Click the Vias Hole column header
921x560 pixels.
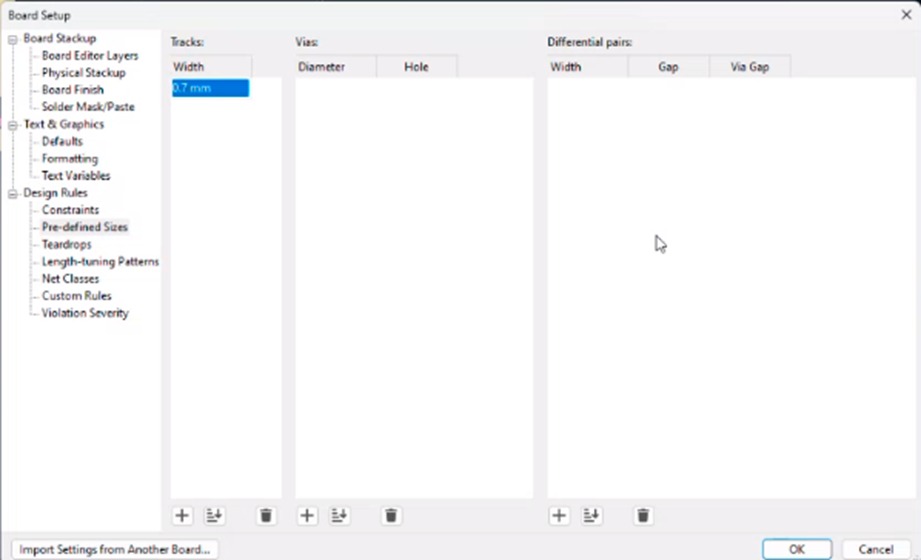tap(416, 67)
